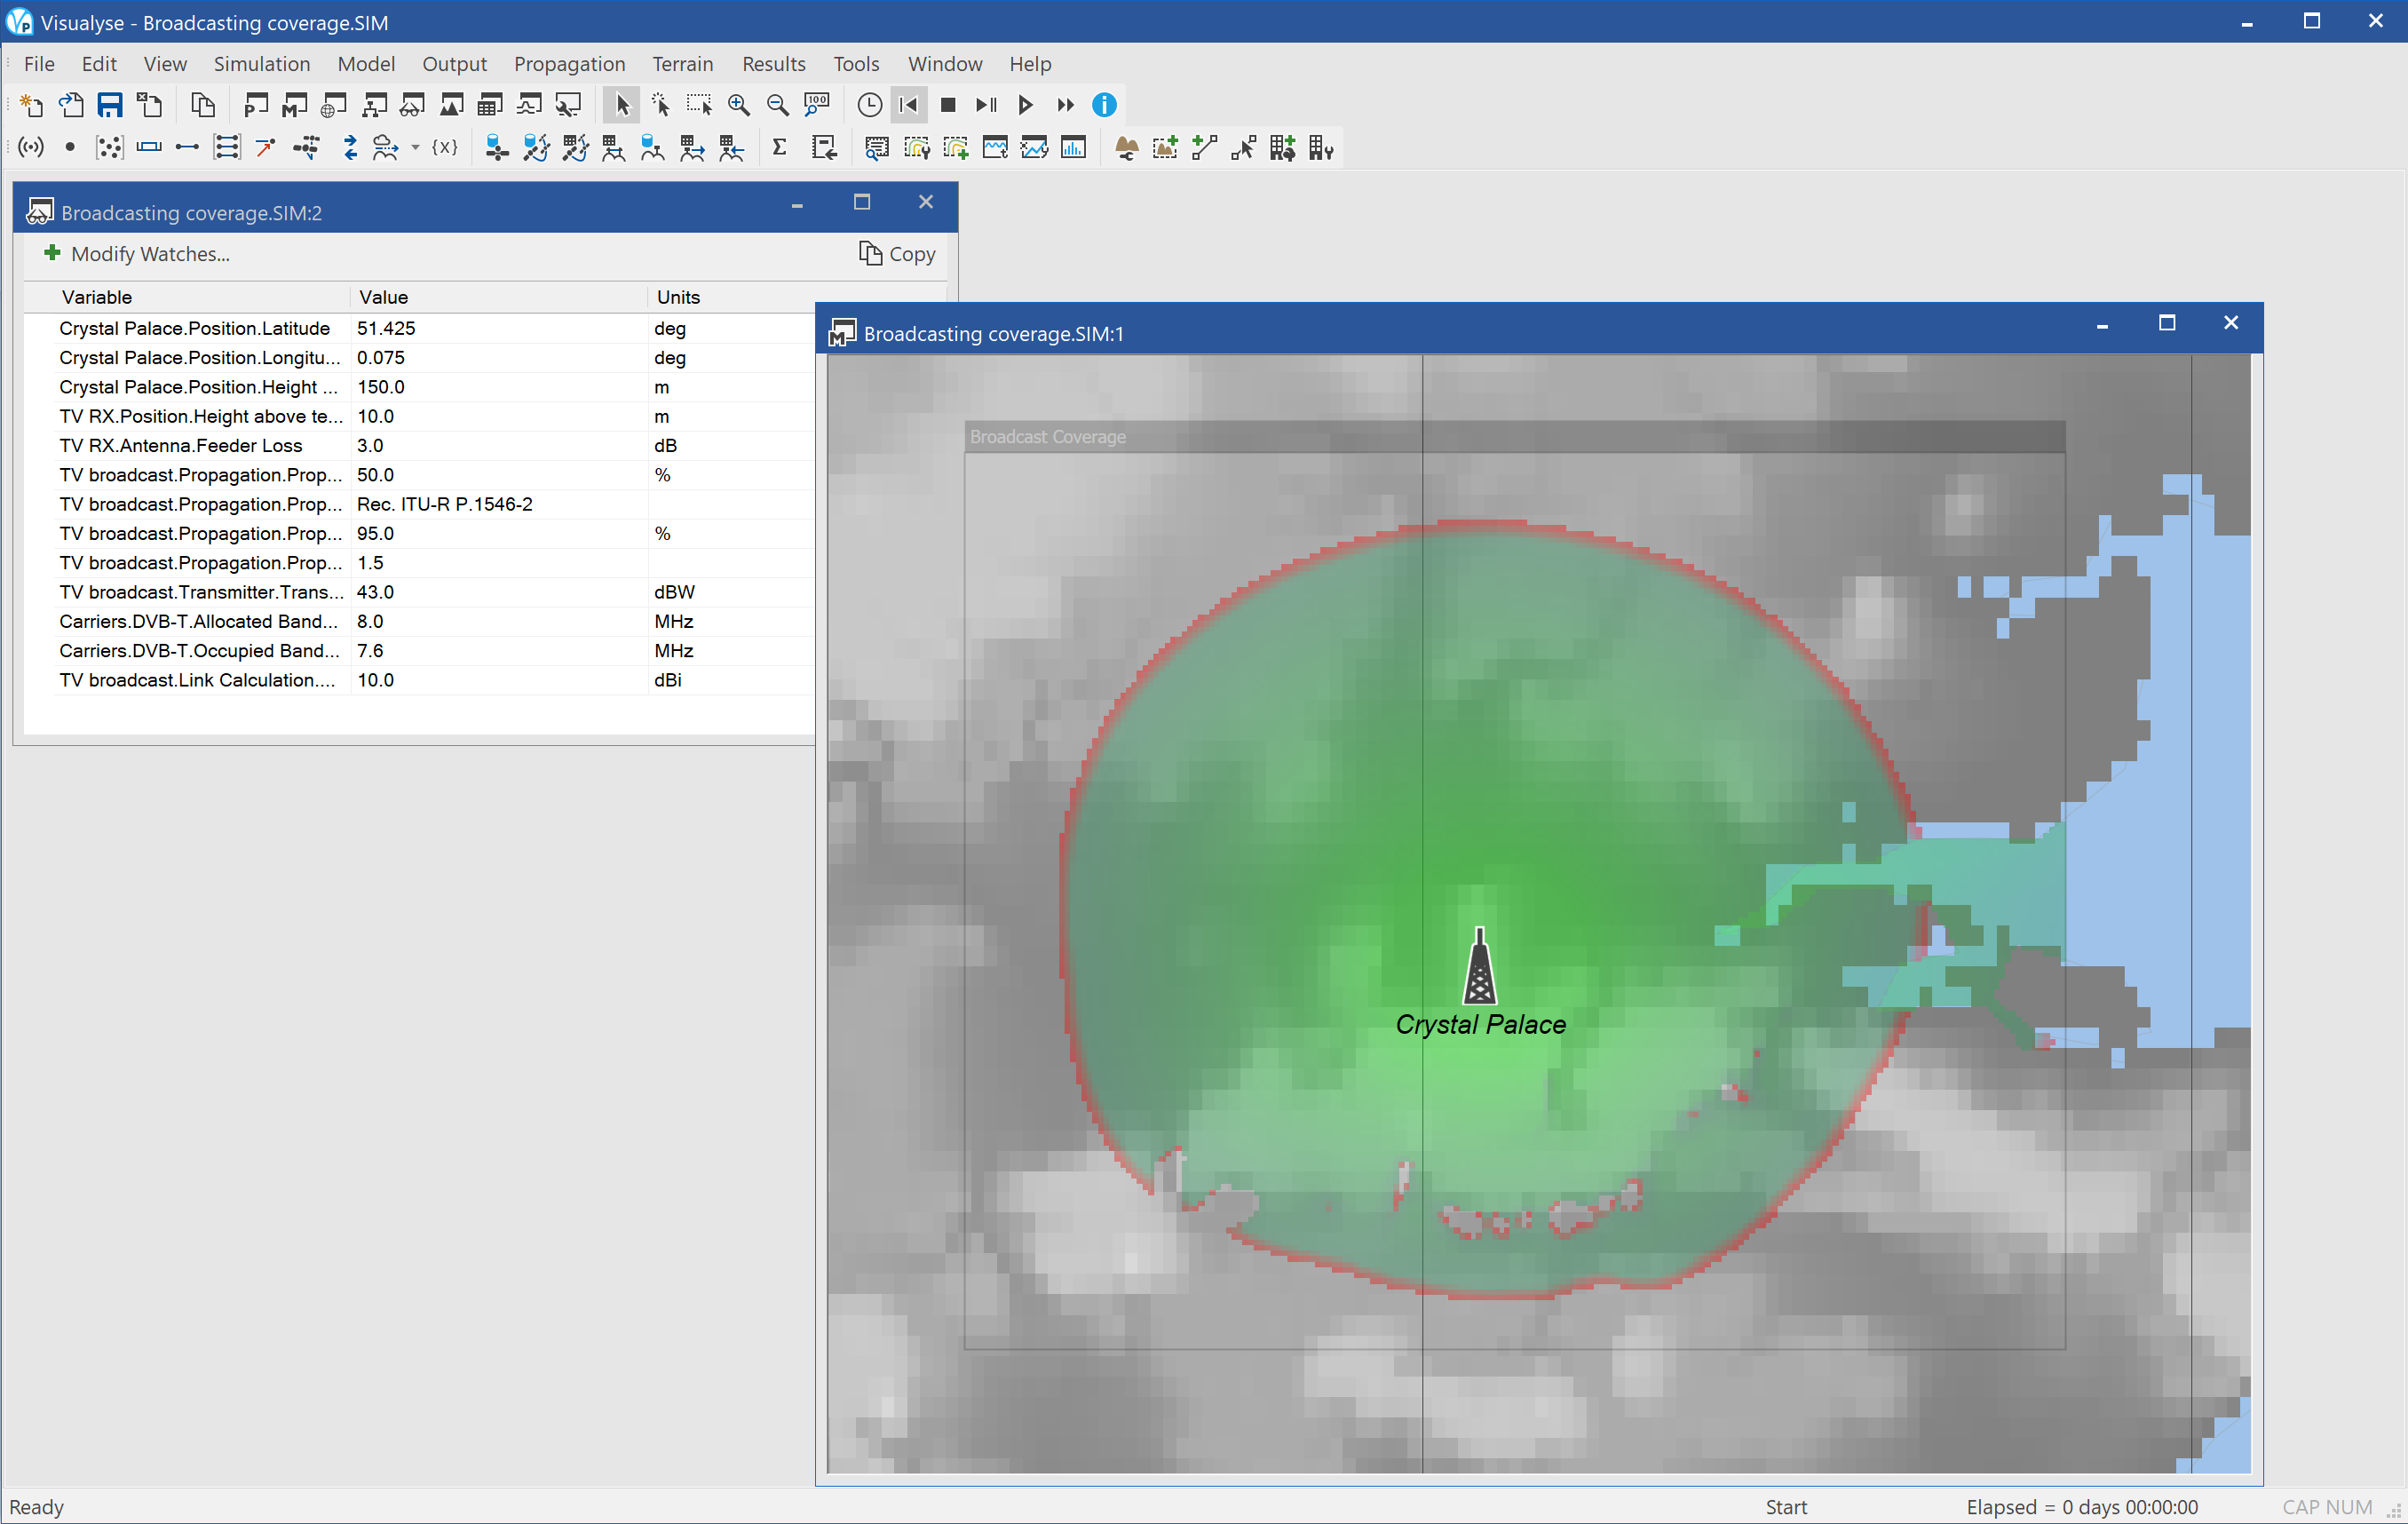
Task: Close the simulation file via toolbar
Action: 149,105
